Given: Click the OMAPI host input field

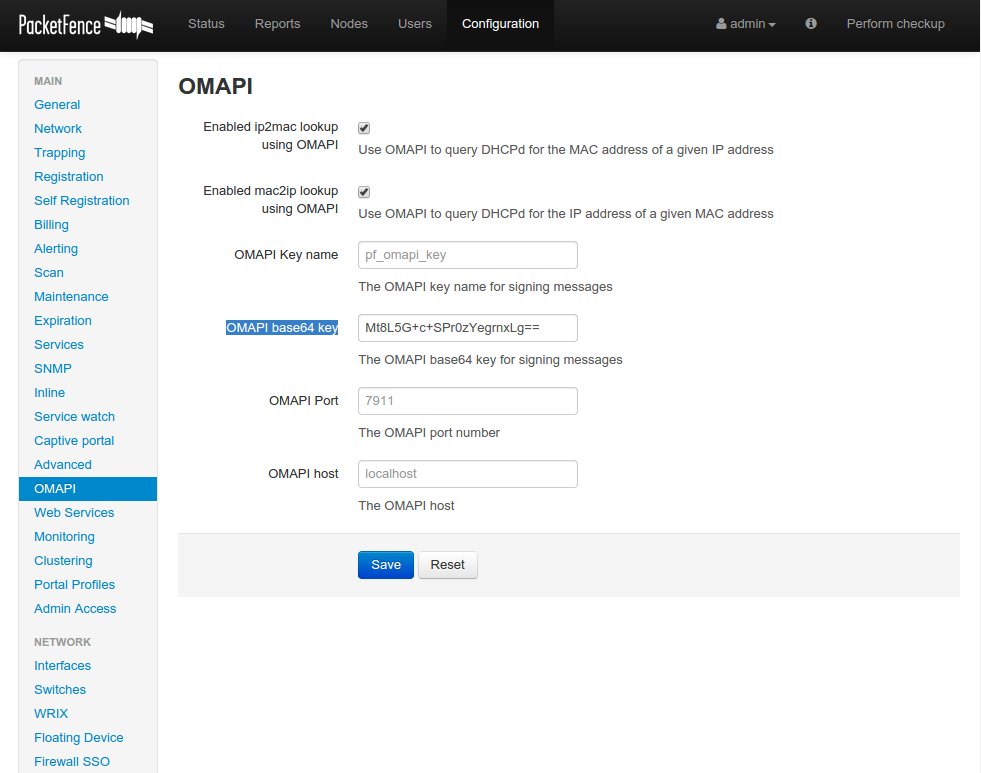Looking at the screenshot, I should click(467, 474).
